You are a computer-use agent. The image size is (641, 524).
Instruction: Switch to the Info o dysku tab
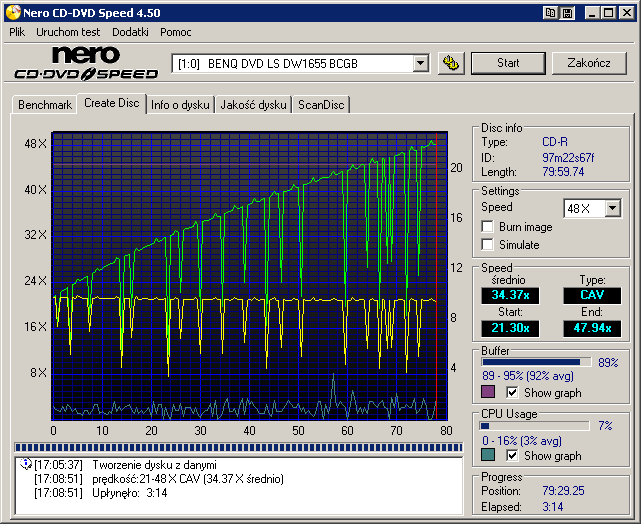(180, 105)
